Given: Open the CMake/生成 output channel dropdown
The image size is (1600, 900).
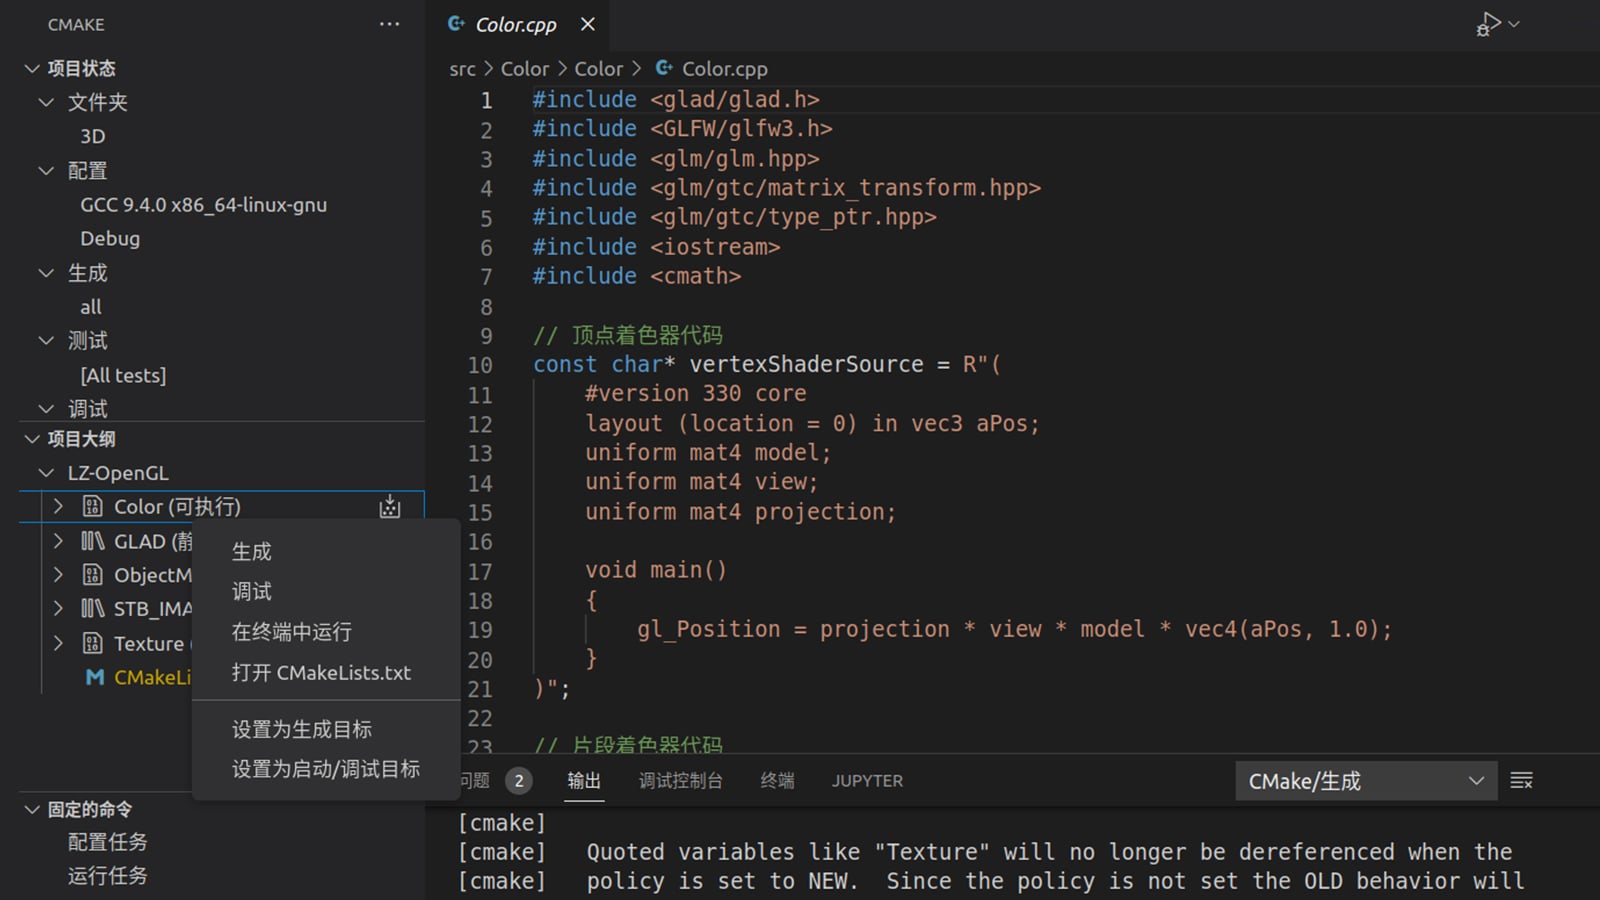Looking at the screenshot, I should coord(1366,781).
